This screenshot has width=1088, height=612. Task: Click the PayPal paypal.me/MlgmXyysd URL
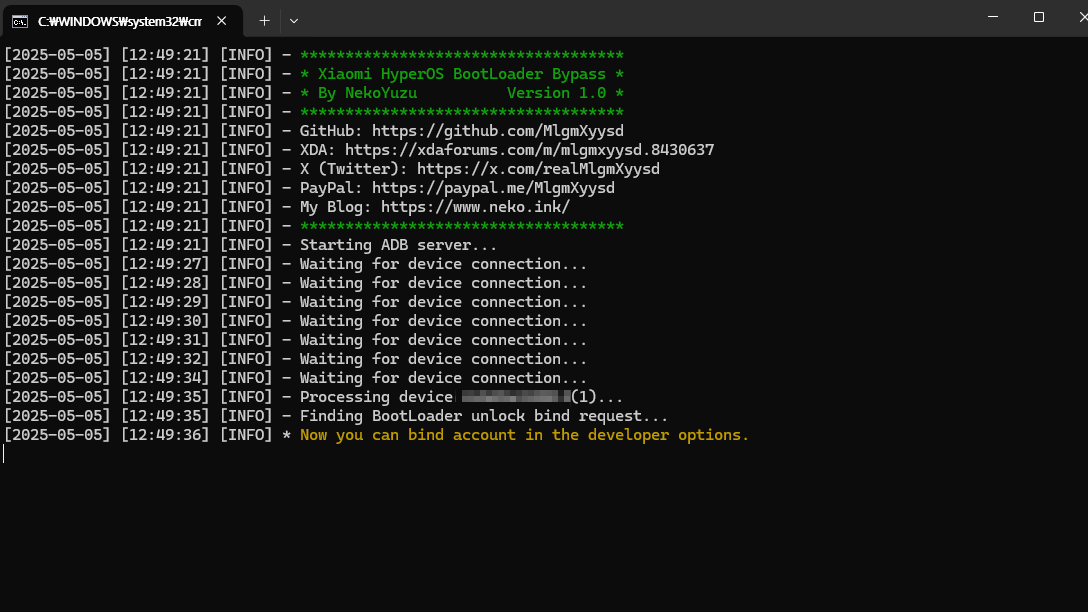493,187
